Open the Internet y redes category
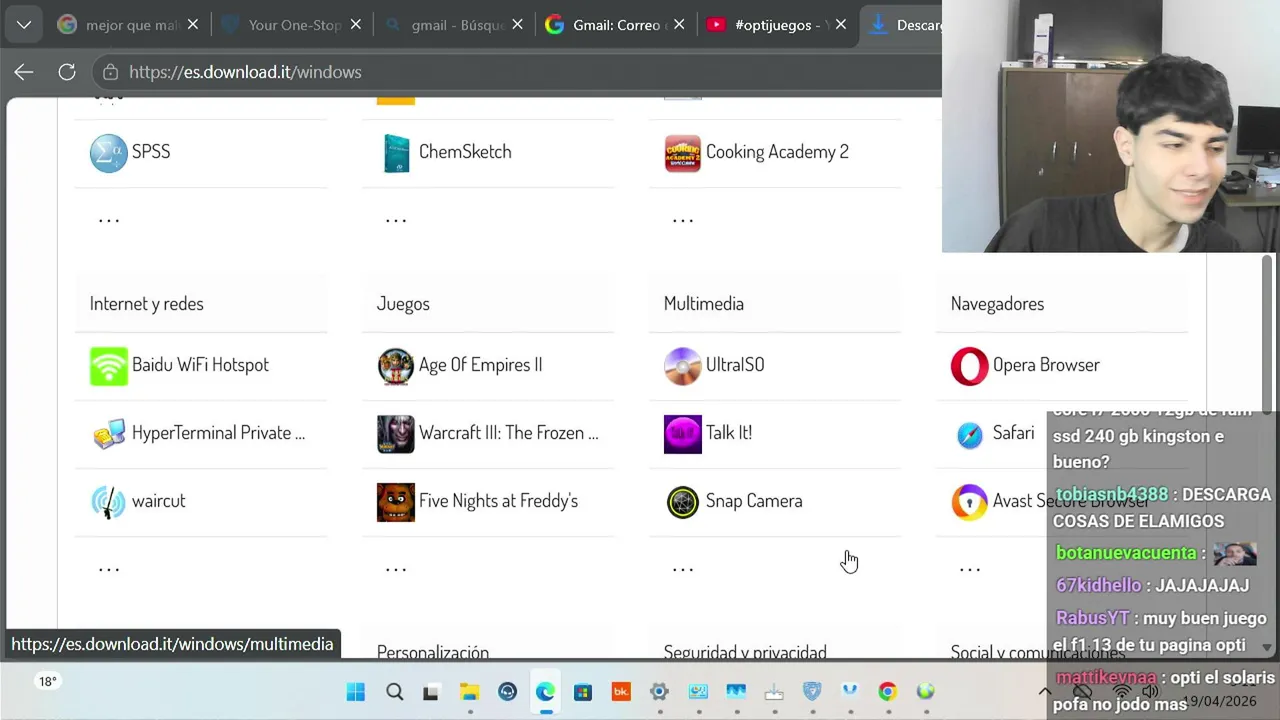 [x=147, y=304]
